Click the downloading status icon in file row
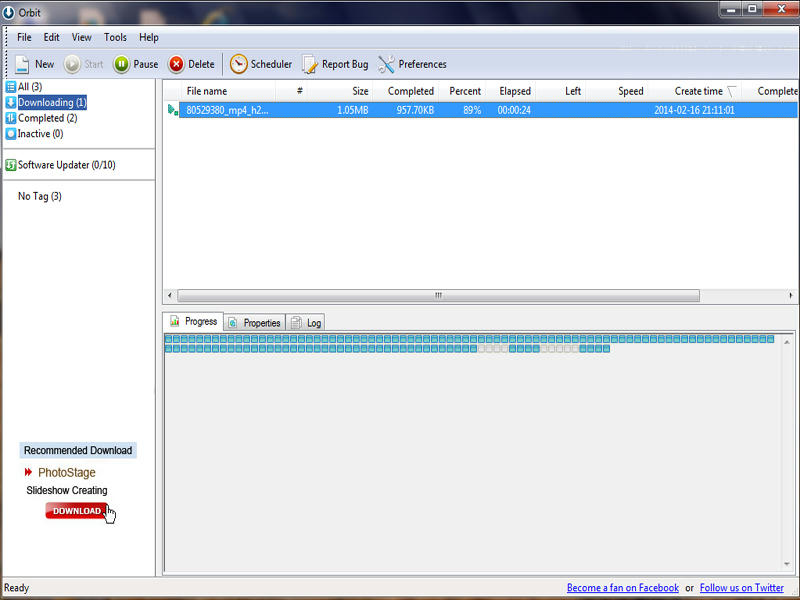This screenshot has height=600, width=800. click(173, 110)
